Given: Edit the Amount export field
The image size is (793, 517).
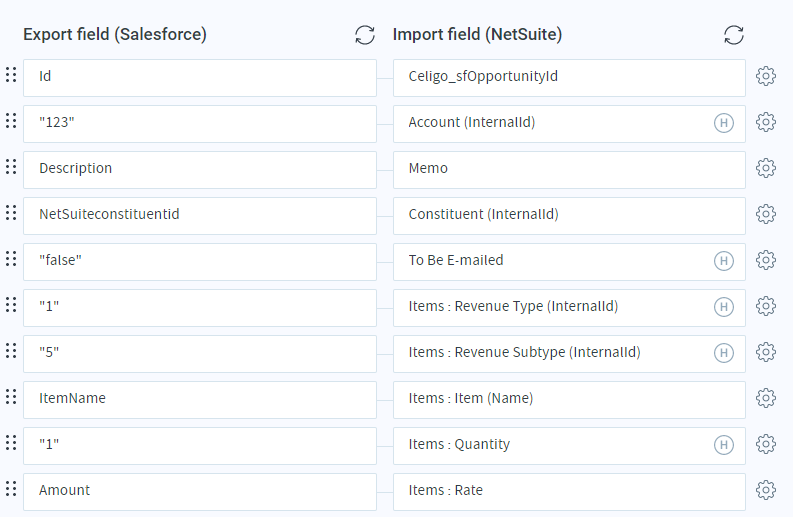Looking at the screenshot, I should point(200,492).
